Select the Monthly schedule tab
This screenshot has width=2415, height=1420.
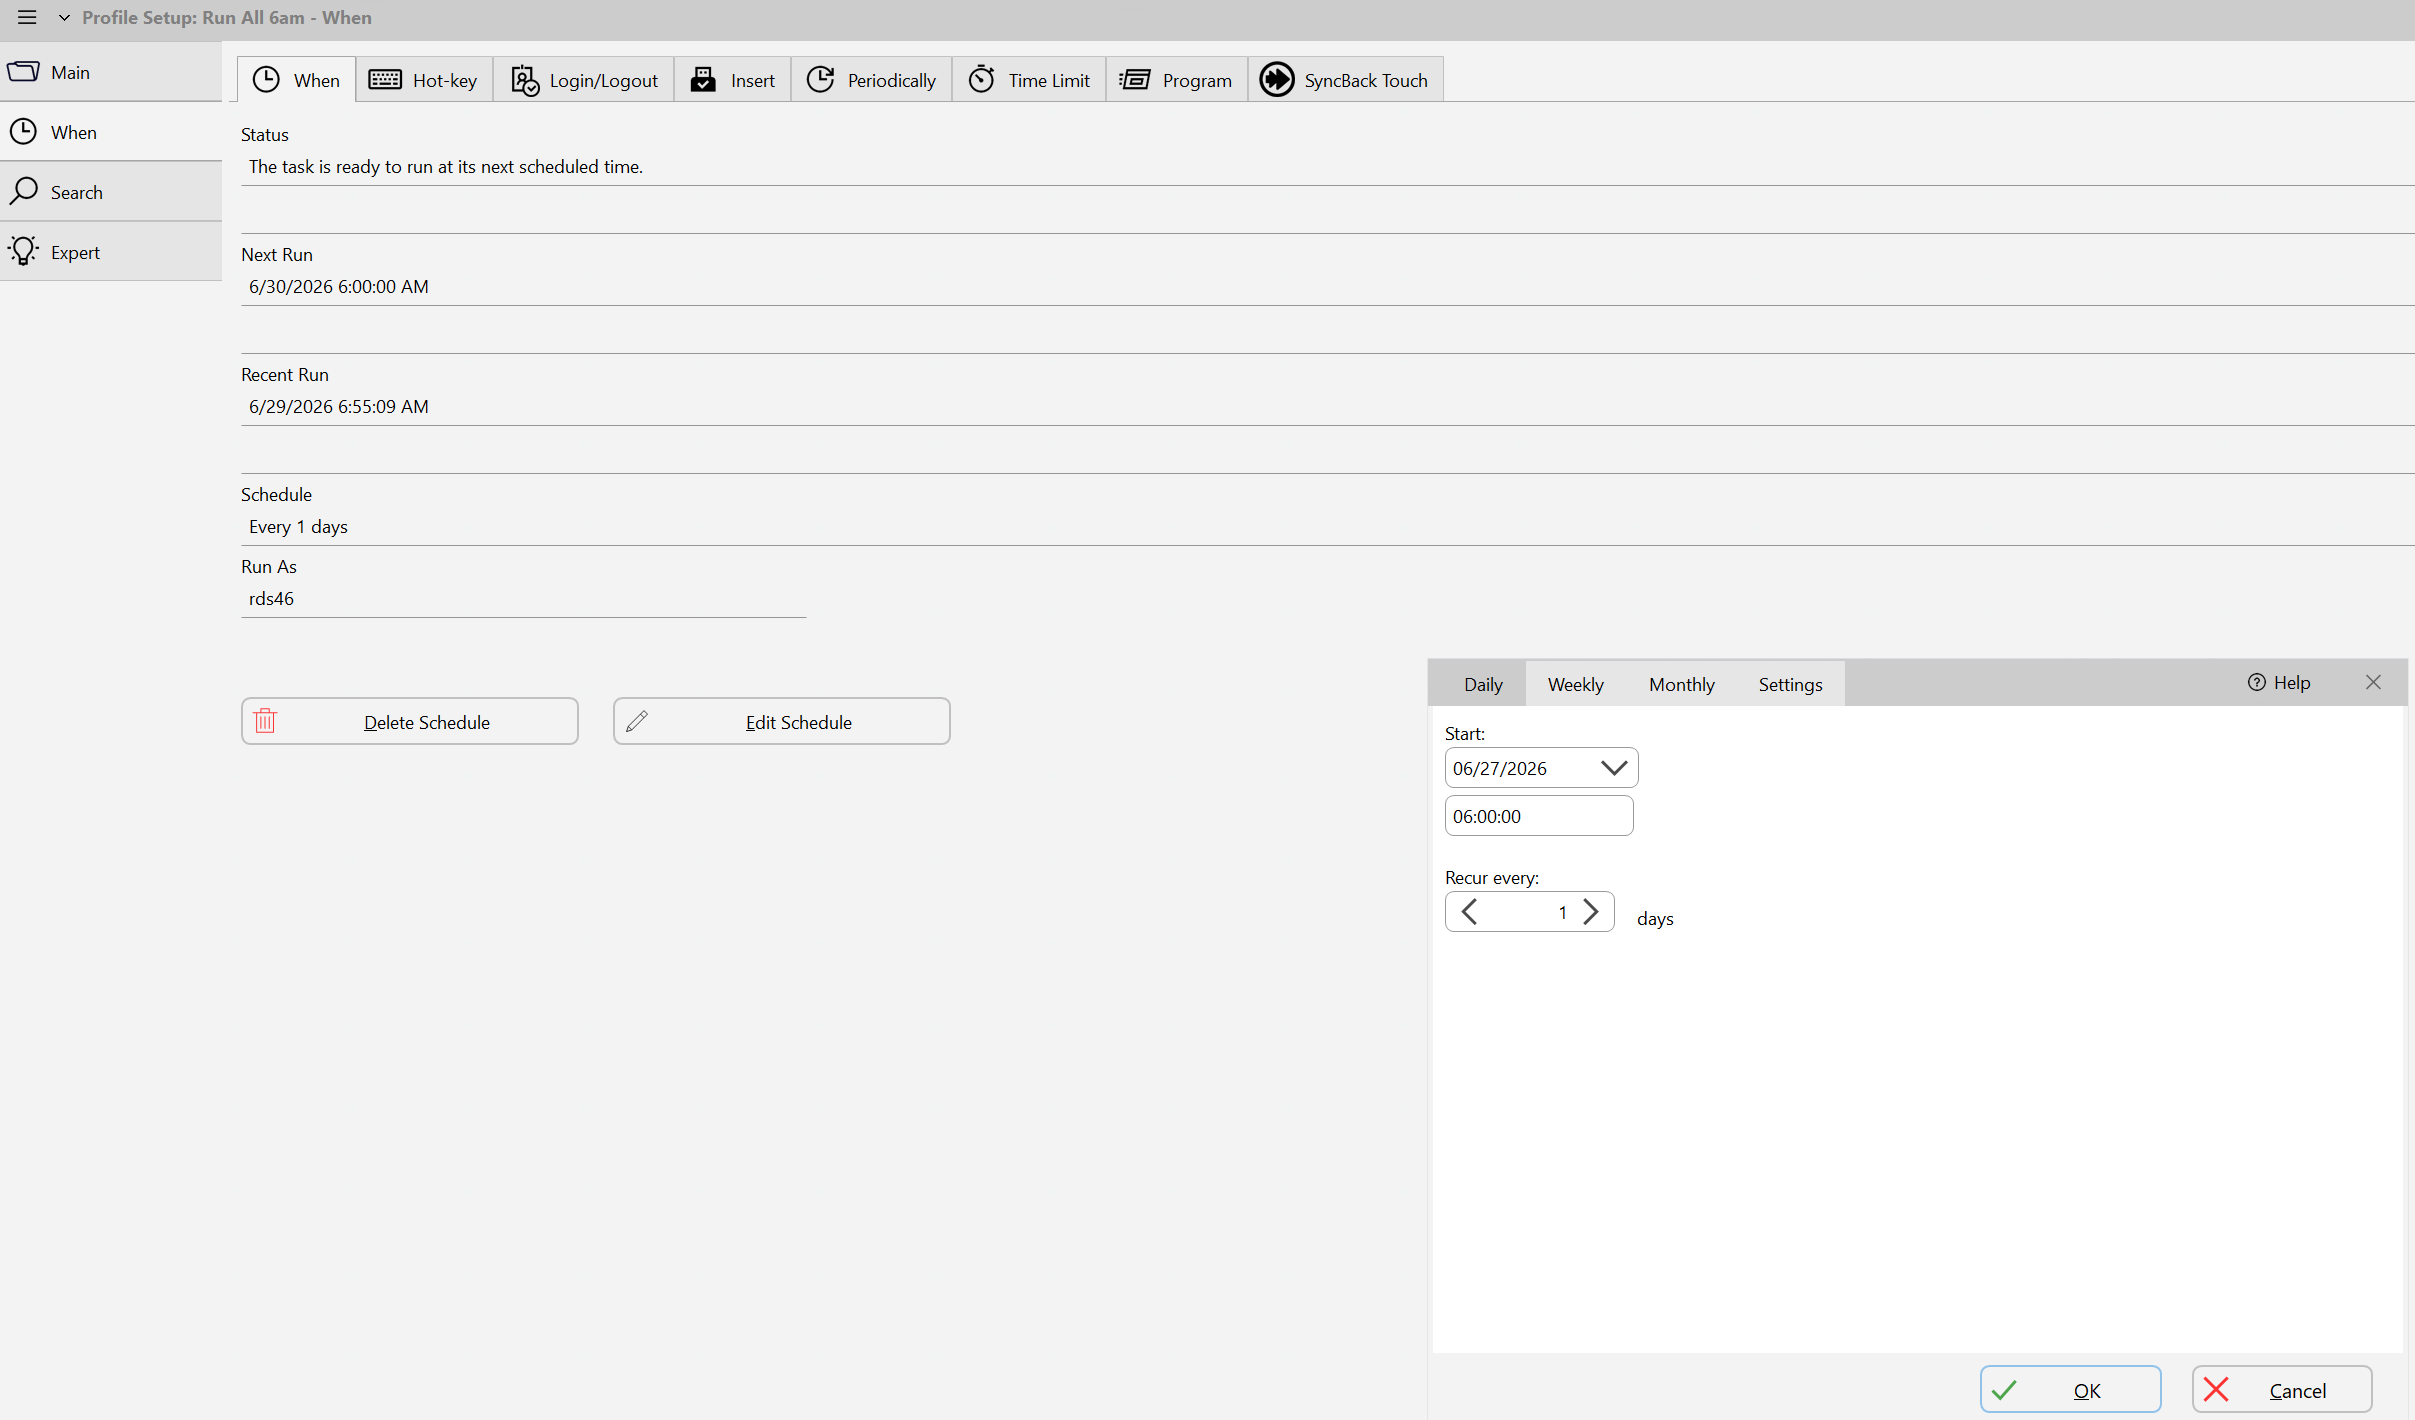1681,684
